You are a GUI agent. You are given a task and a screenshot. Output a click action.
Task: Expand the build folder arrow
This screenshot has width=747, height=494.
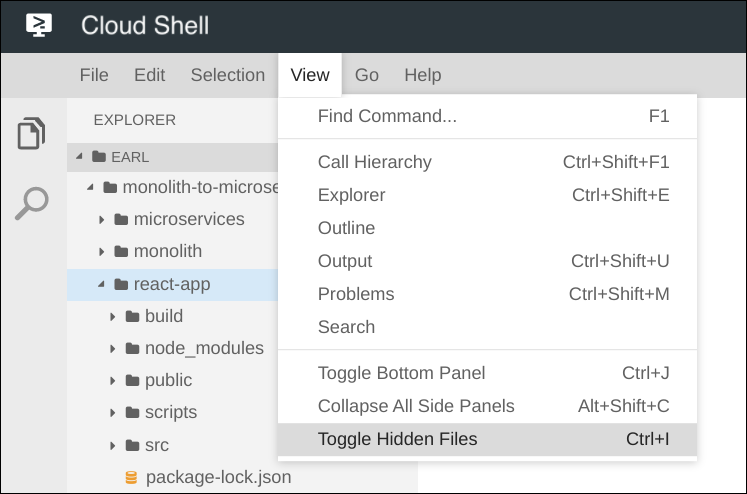[113, 317]
